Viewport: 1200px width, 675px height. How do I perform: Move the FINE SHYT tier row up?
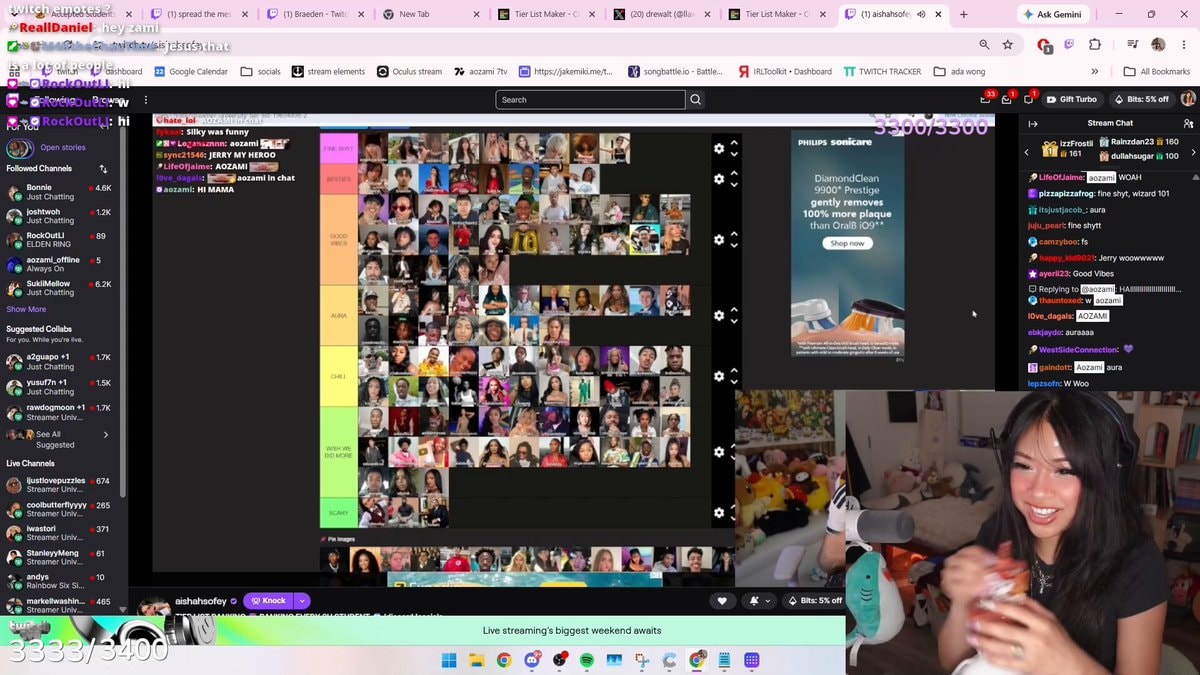click(x=734, y=143)
